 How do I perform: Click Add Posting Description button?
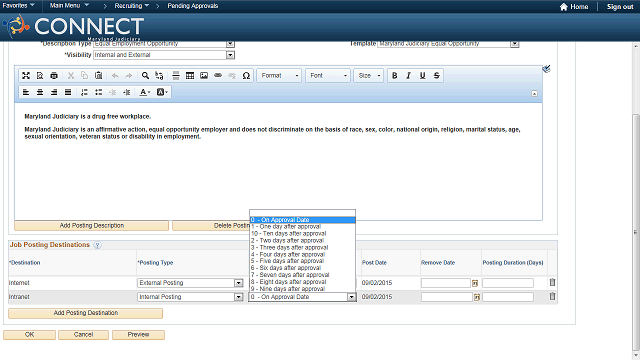tap(91, 226)
